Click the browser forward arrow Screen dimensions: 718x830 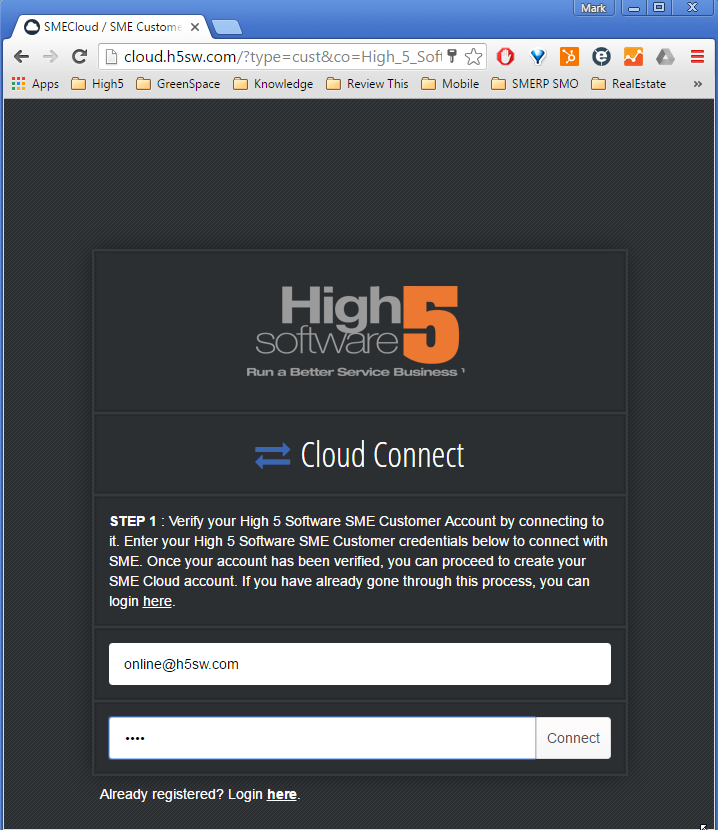(50, 56)
